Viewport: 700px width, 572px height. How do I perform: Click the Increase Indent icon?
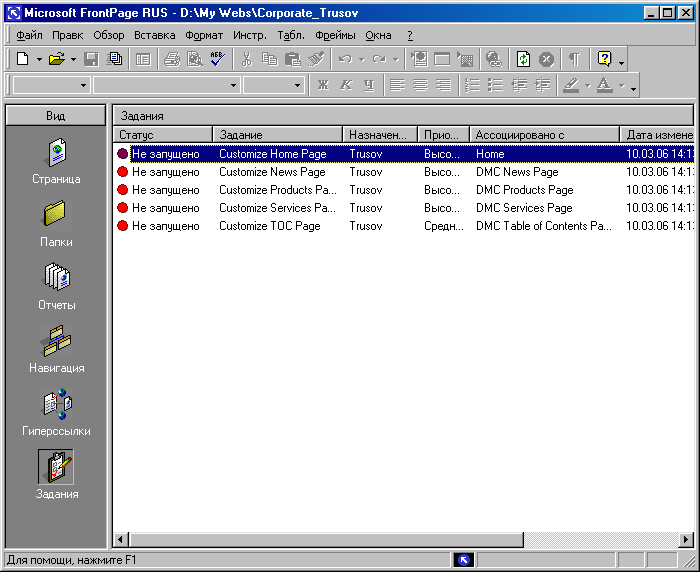pyautogui.click(x=542, y=85)
